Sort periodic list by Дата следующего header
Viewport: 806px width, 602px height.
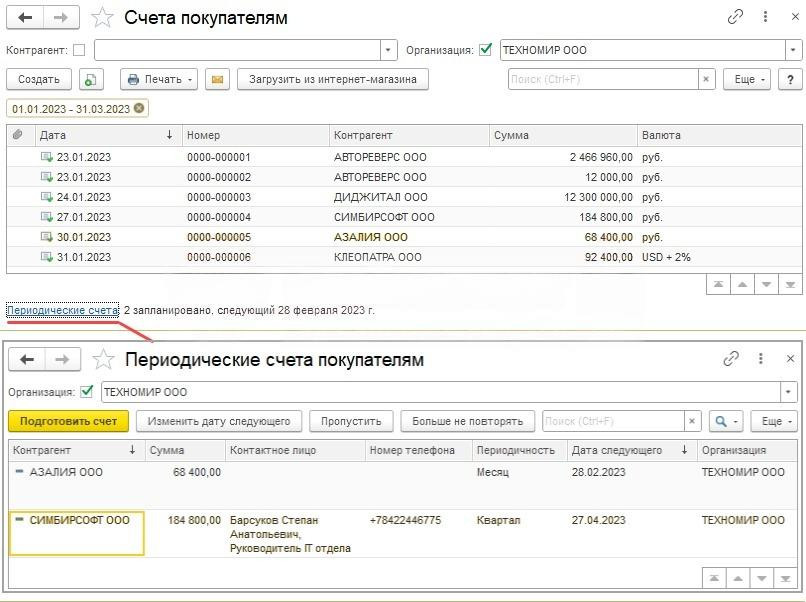pos(632,450)
